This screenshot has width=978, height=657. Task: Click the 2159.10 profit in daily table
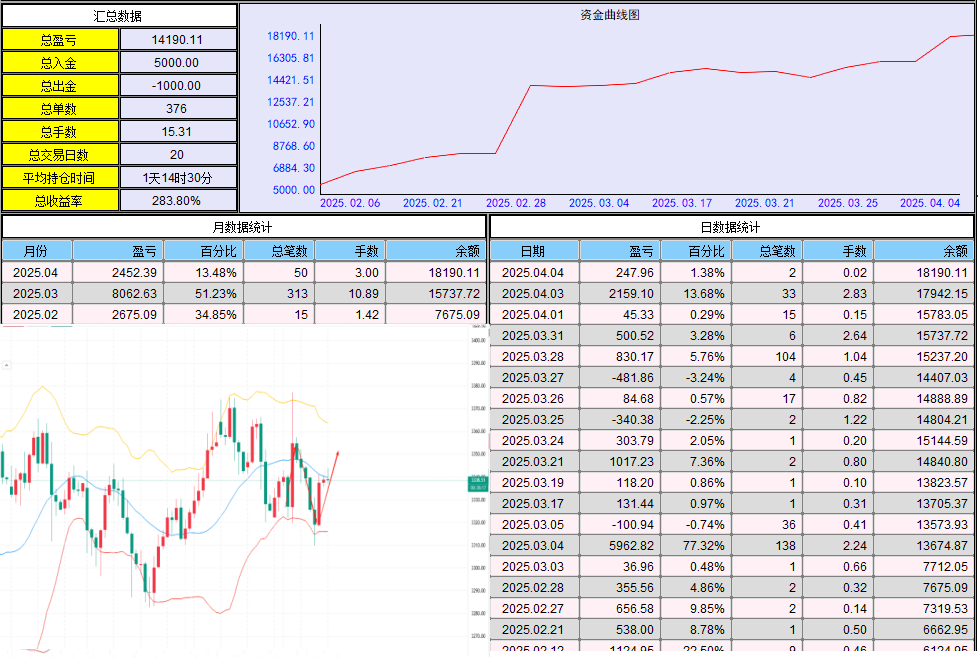tap(630, 294)
